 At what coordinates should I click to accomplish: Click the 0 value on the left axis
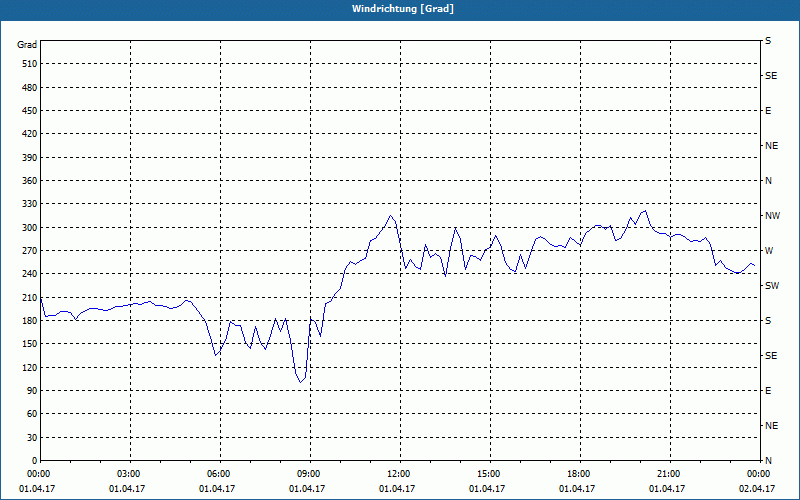(35, 461)
